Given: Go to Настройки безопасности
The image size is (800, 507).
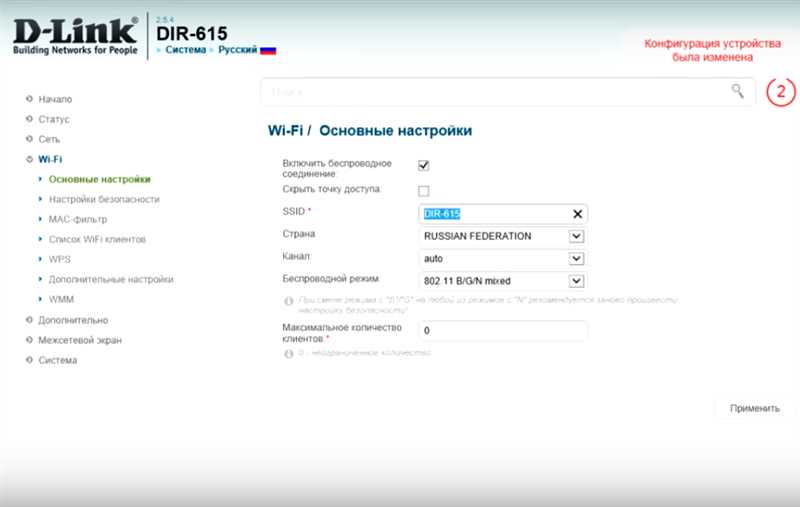Looking at the screenshot, I should click(x=104, y=199).
